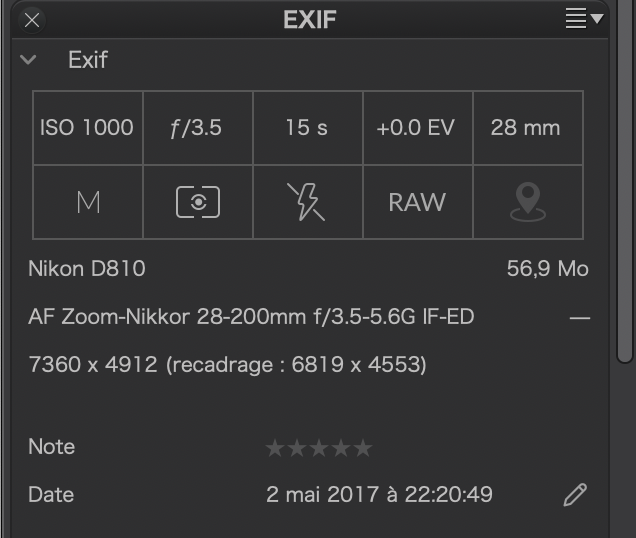Screen dimensions: 636x538
Task: Click the pencil icon to edit date
Action: tap(575, 494)
